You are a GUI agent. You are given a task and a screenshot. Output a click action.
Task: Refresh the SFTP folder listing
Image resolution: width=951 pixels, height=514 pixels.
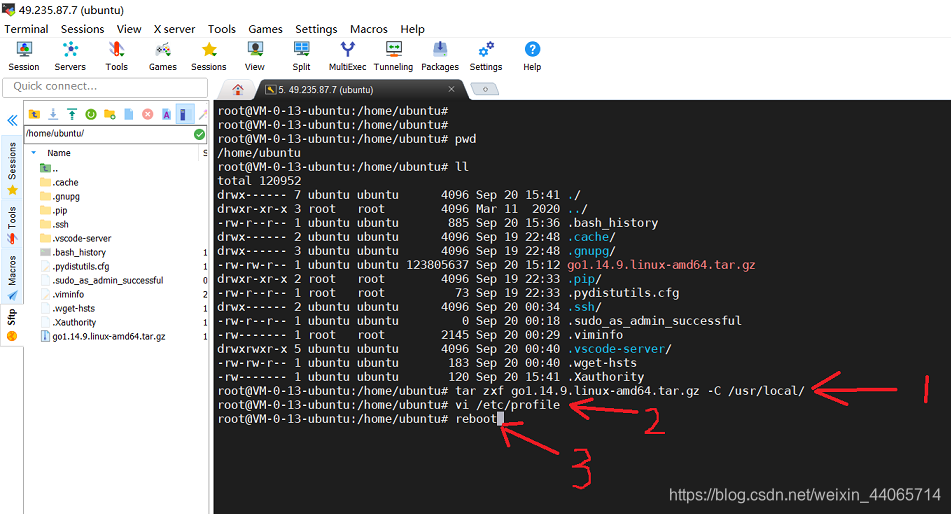coord(91,114)
